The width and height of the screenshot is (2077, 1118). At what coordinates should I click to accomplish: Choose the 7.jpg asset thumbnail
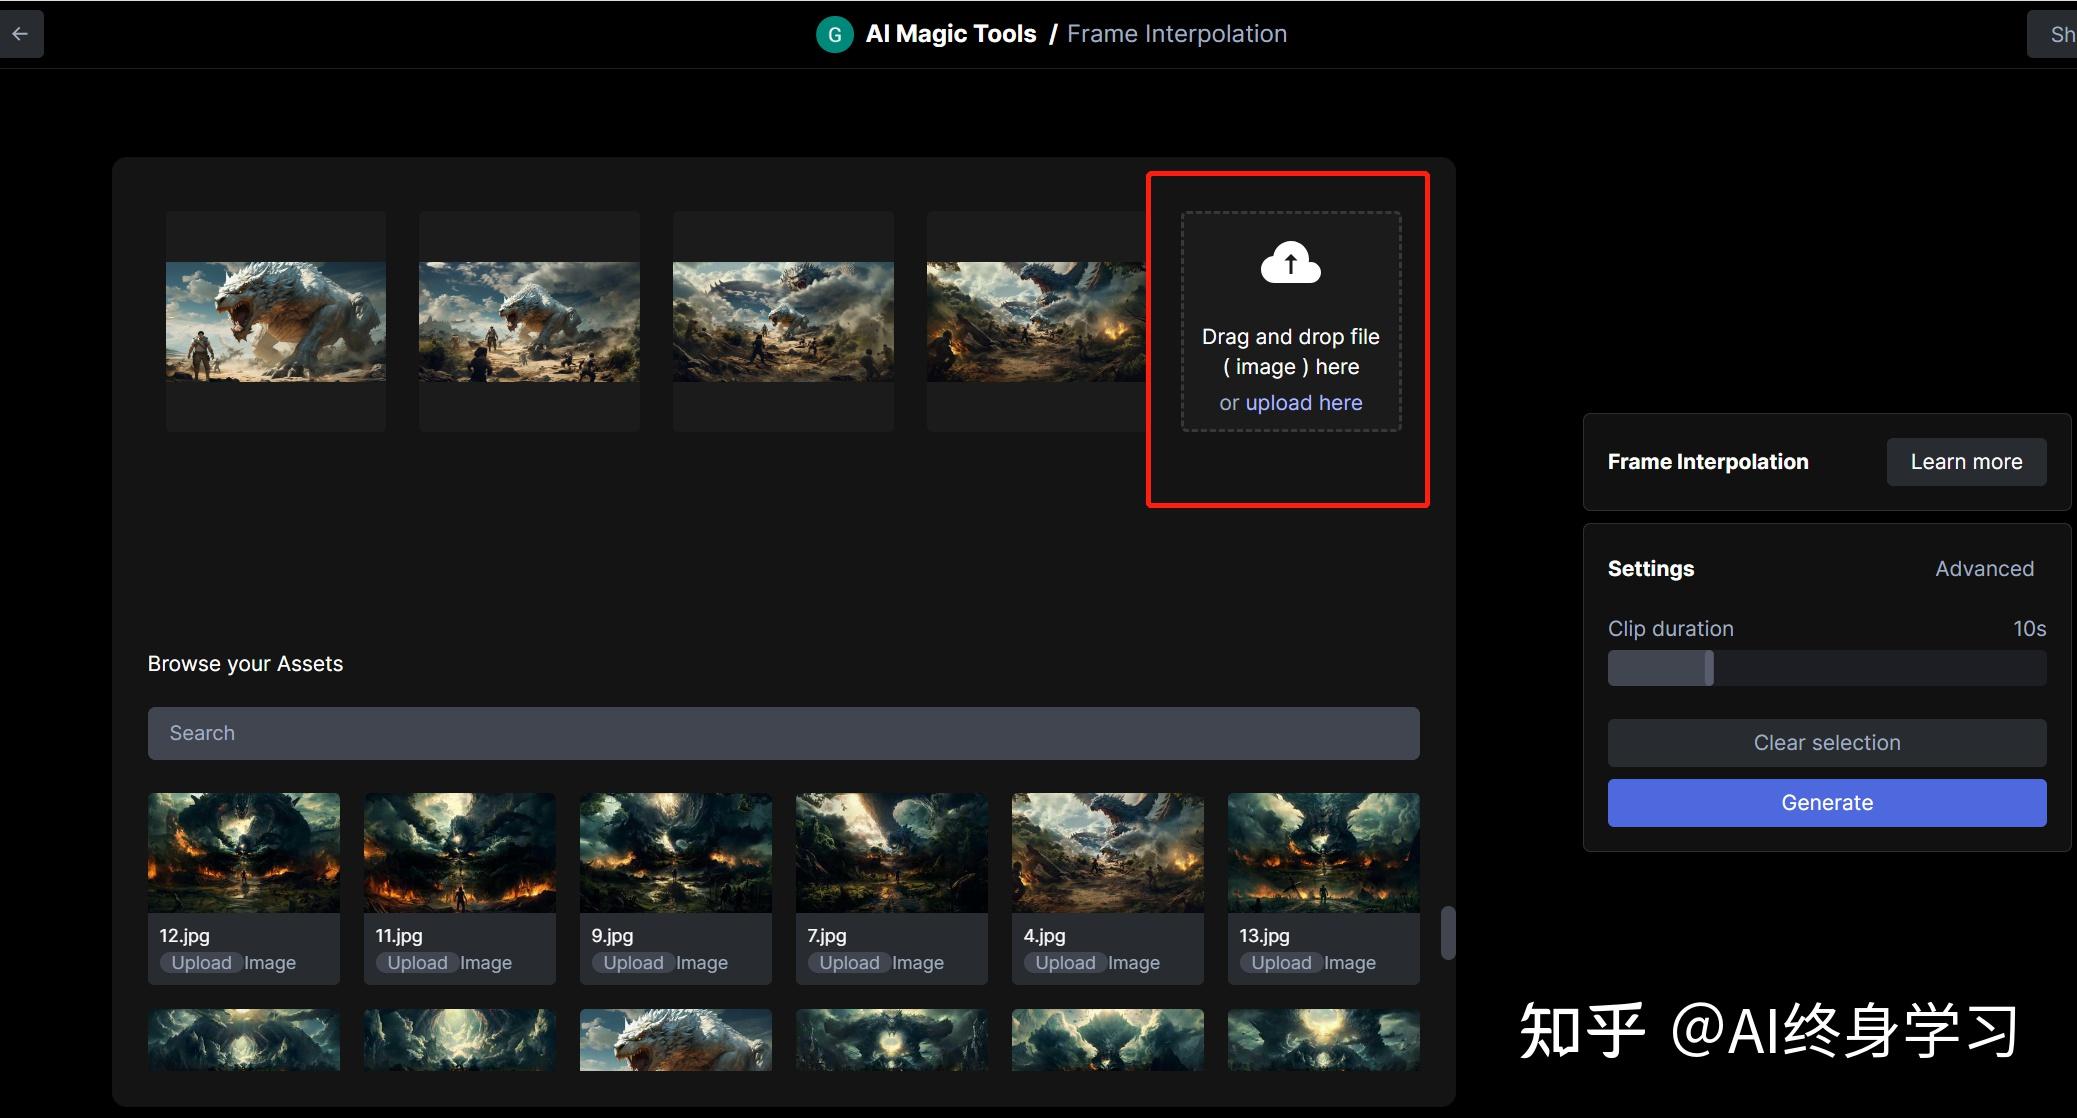click(x=892, y=853)
